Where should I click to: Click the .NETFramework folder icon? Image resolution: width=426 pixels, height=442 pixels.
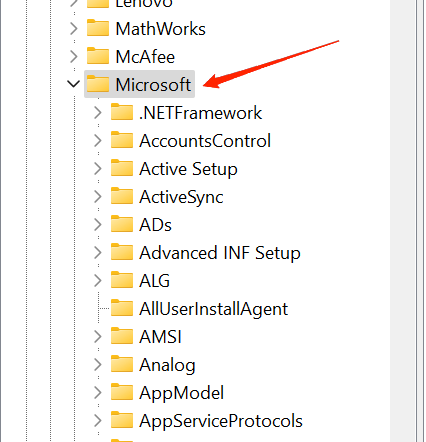[122, 112]
